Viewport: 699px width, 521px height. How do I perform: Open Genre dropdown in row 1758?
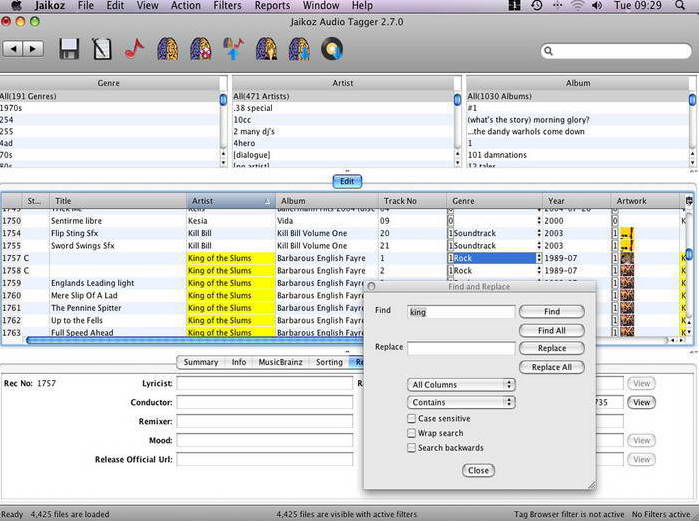click(539, 271)
